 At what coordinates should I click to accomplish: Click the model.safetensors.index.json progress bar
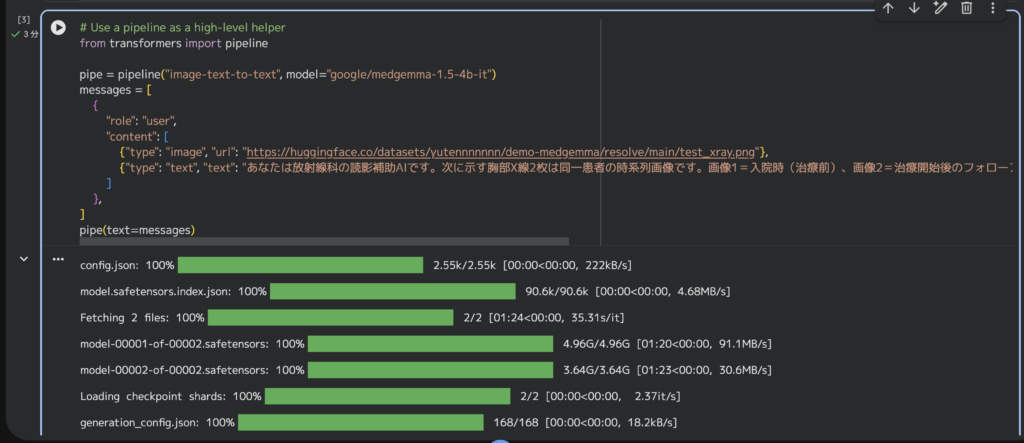pos(393,291)
